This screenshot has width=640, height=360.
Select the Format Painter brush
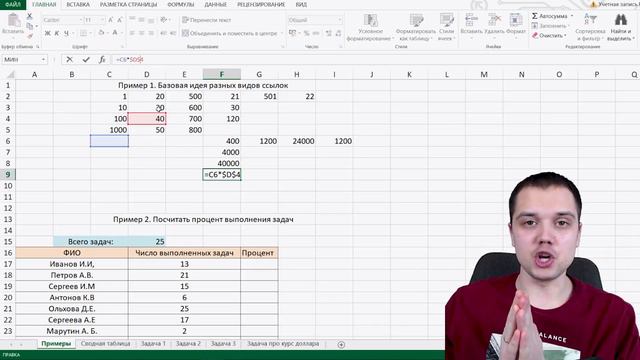[x=29, y=36]
